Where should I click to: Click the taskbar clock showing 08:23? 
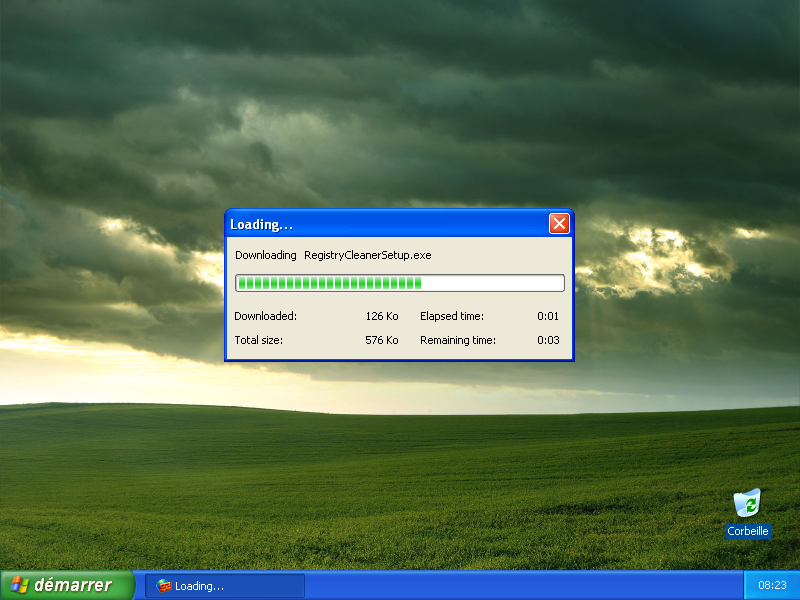772,585
